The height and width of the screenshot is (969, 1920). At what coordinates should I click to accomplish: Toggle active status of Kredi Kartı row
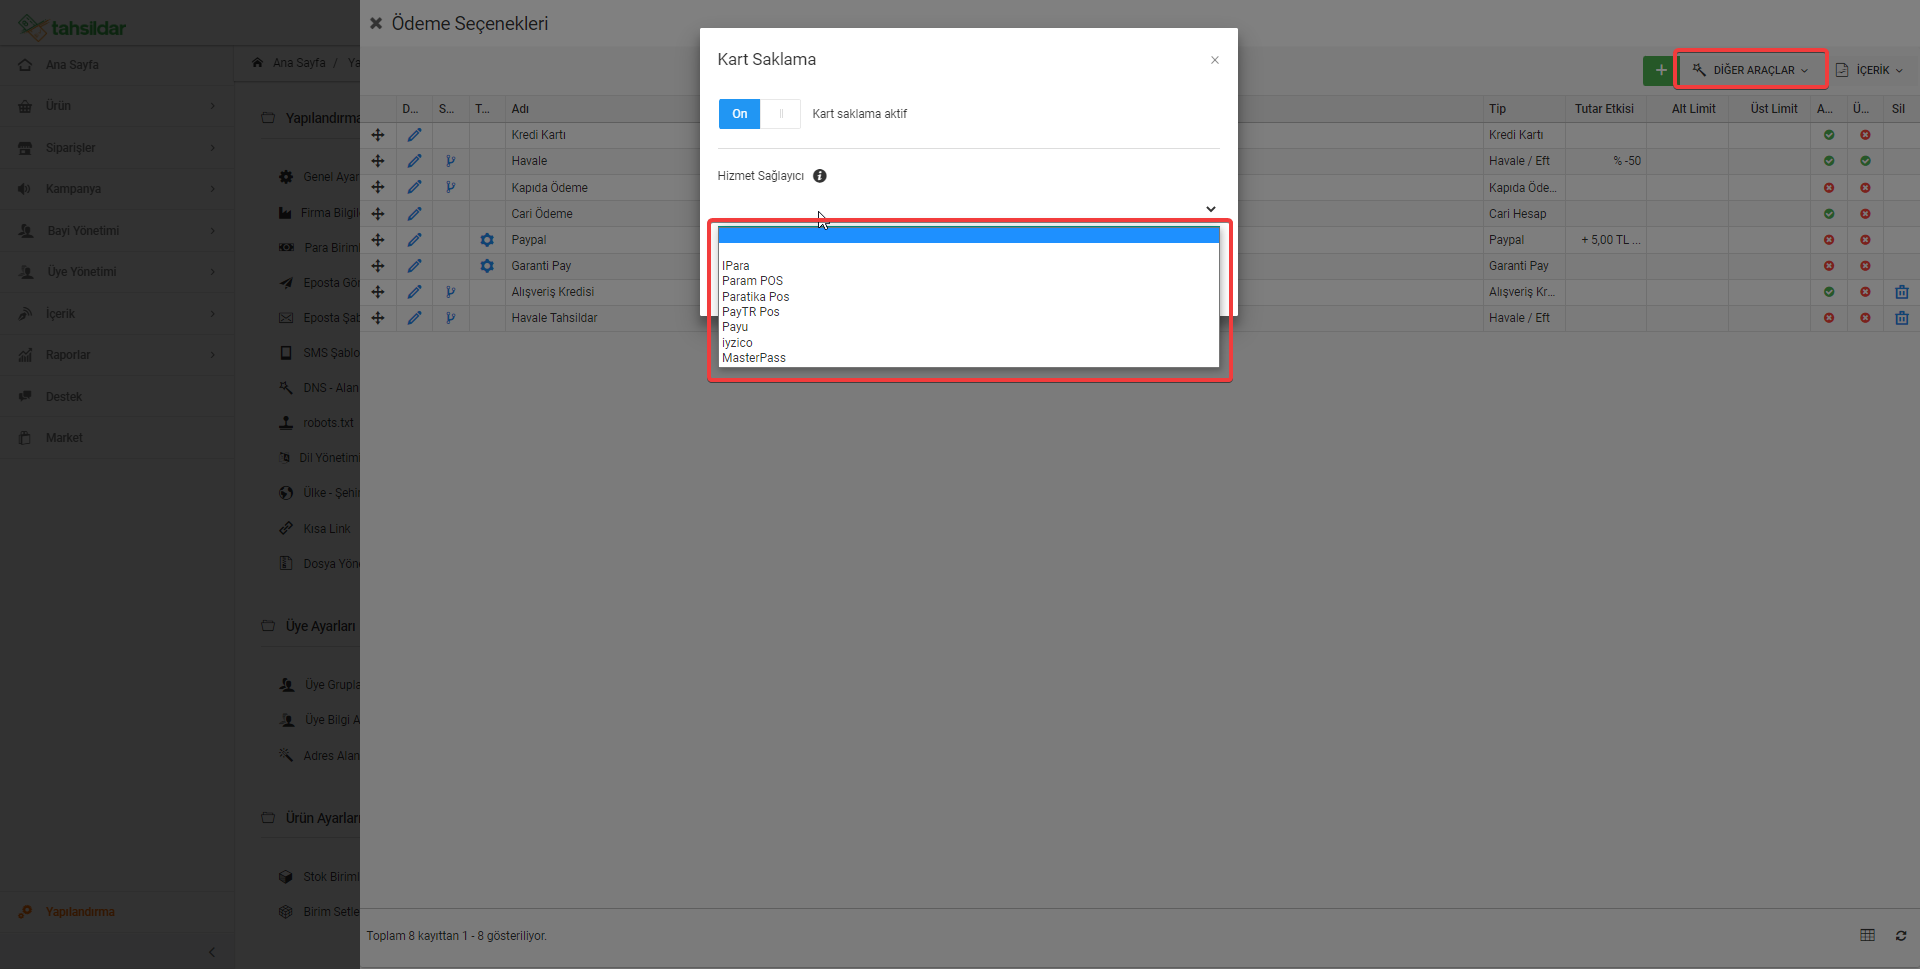click(1829, 135)
